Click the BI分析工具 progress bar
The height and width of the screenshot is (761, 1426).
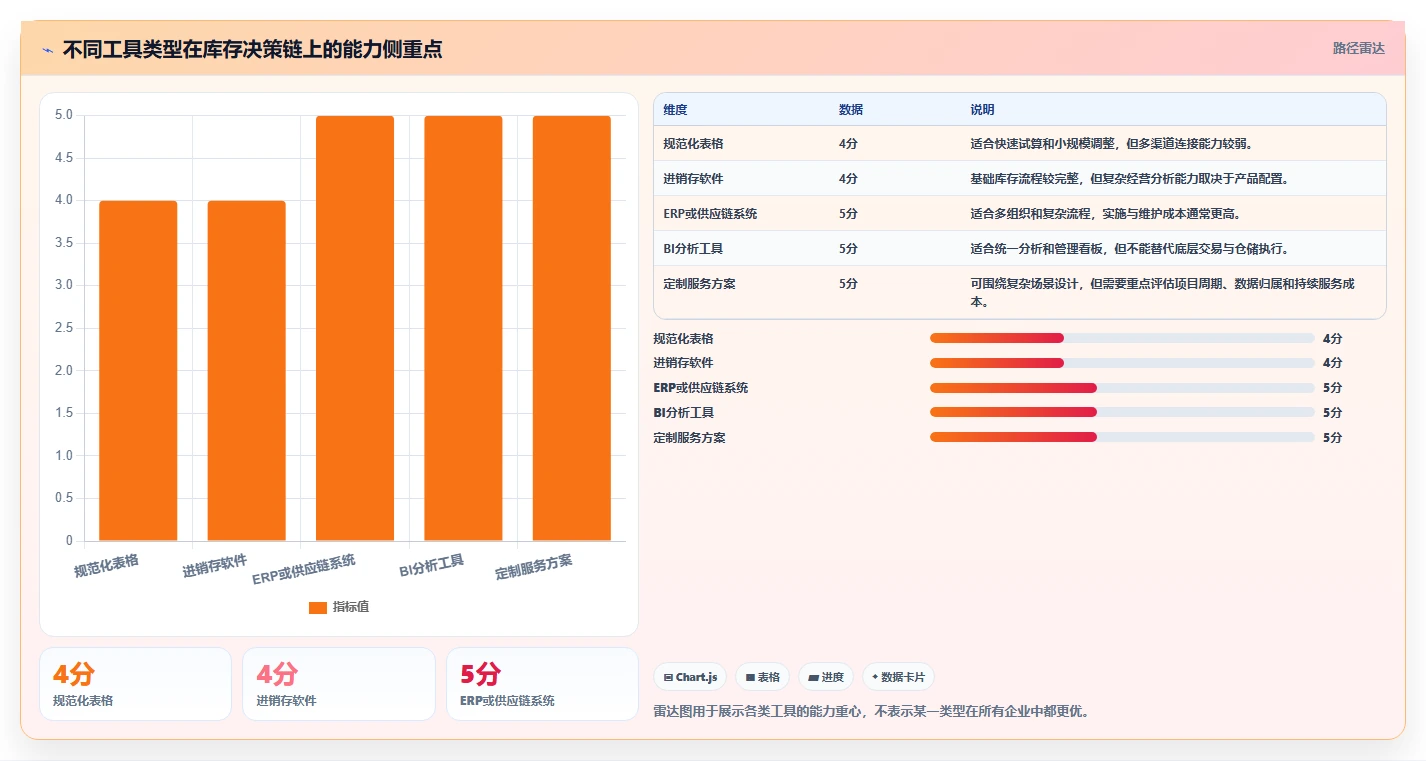(1122, 412)
